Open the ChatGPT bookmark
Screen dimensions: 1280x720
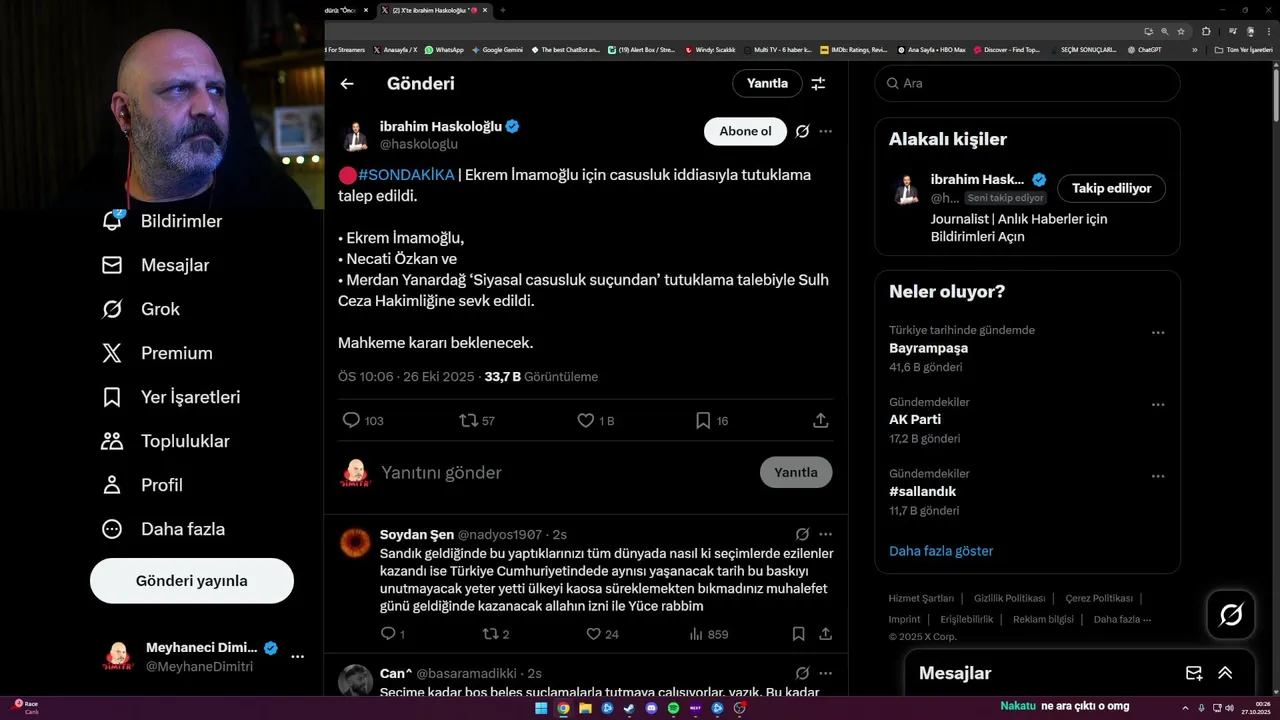coord(1144,49)
